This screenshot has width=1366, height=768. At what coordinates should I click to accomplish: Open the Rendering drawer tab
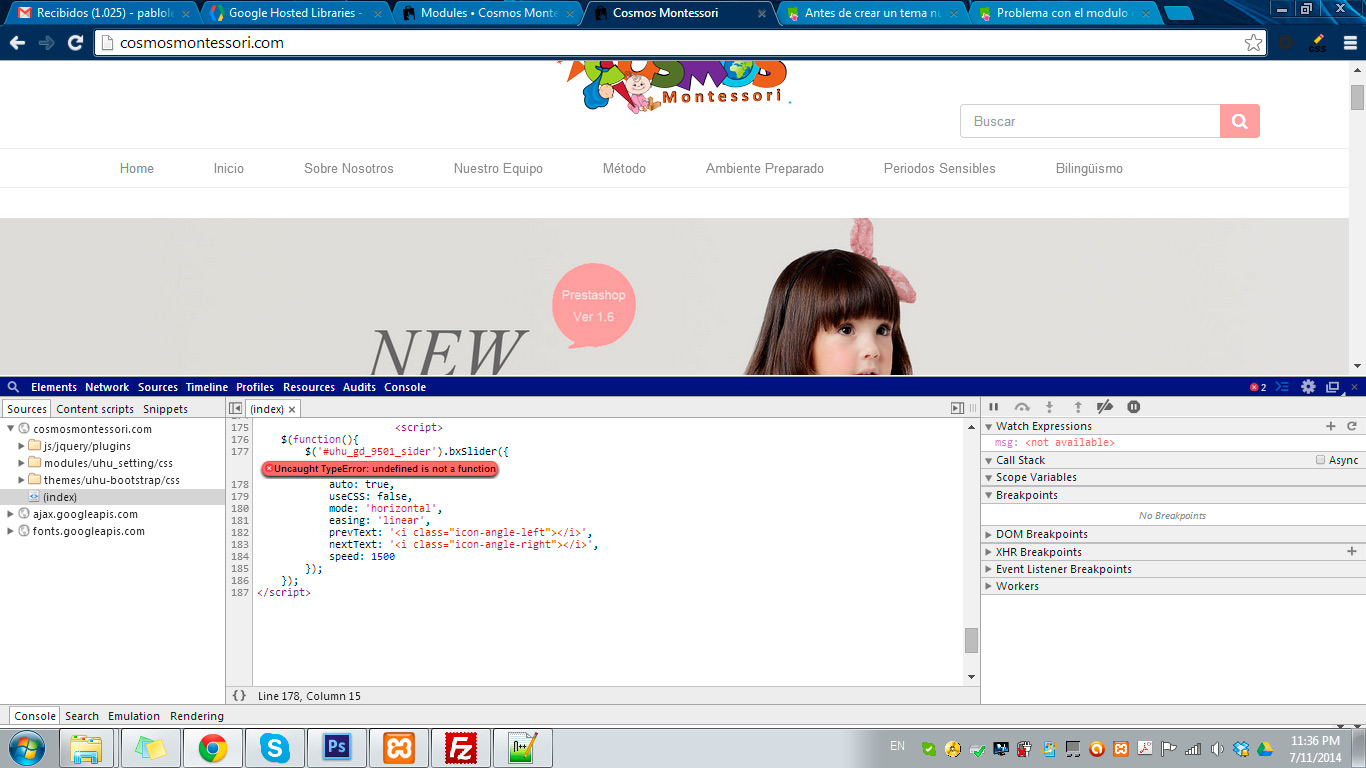click(x=197, y=716)
